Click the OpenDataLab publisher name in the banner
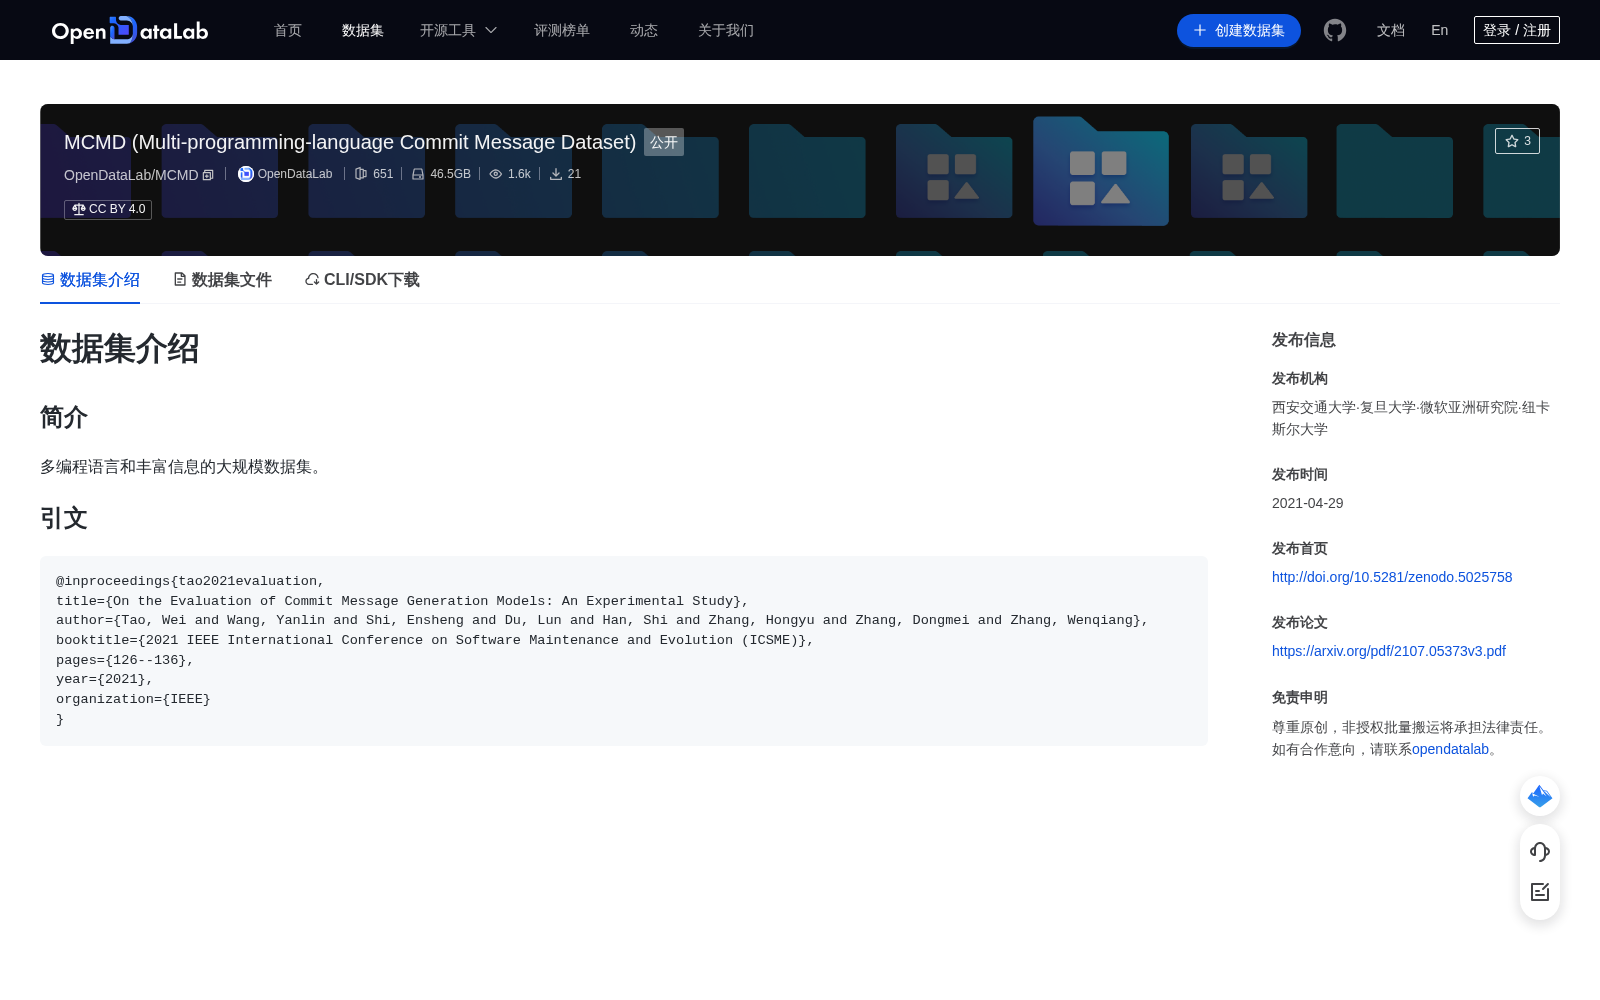This screenshot has height=1000, width=1600. coord(295,174)
